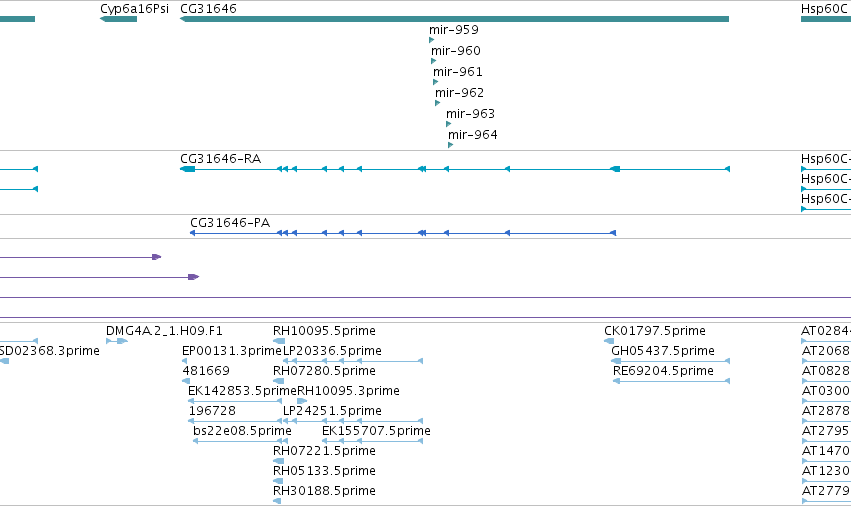Click the CG31646-RA transcript line

click(x=455, y=169)
